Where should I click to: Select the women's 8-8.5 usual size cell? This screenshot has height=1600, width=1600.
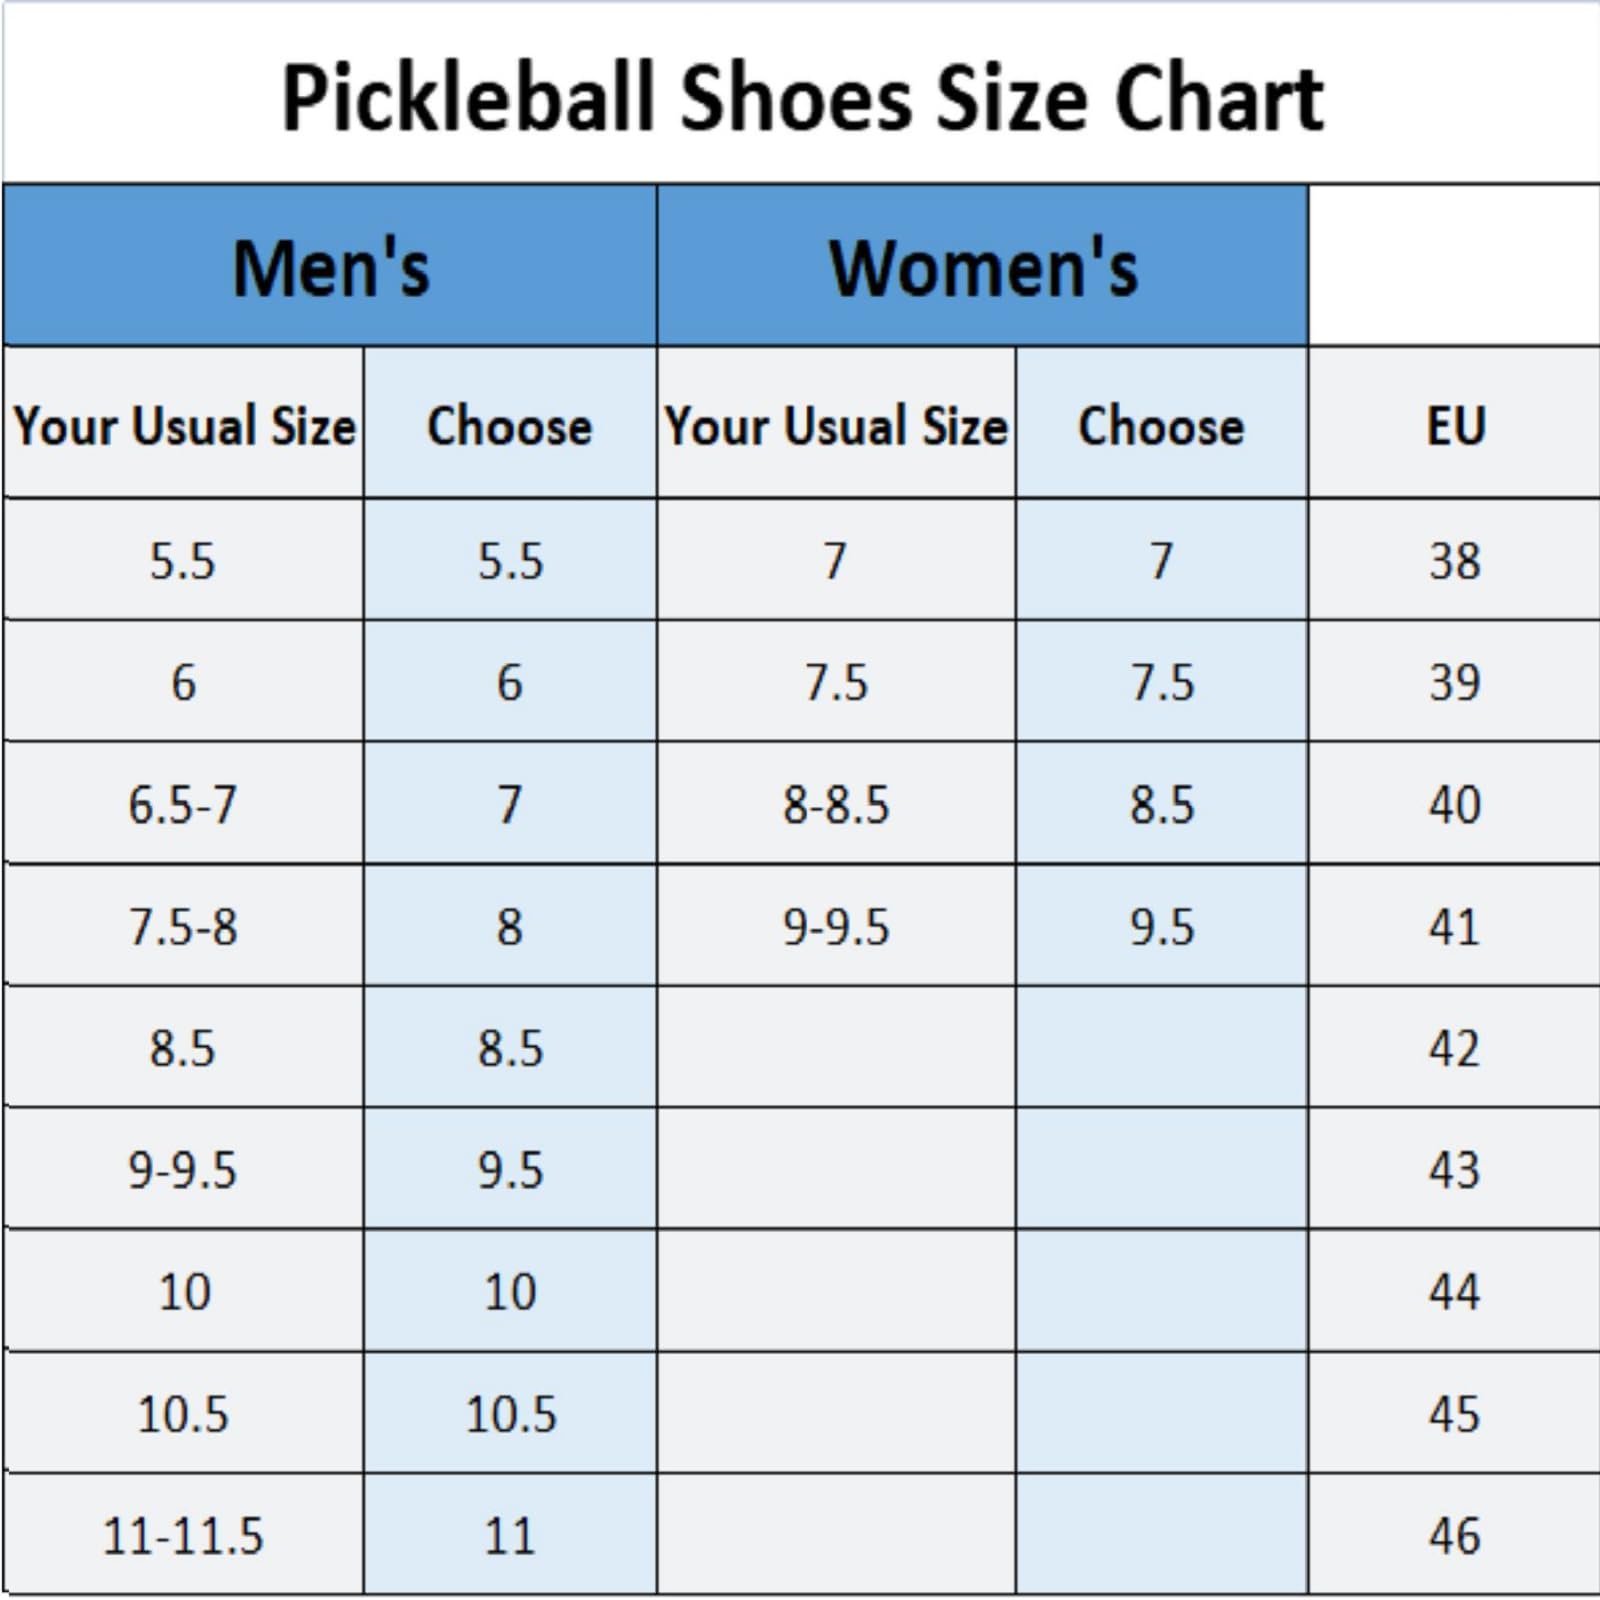click(x=836, y=805)
